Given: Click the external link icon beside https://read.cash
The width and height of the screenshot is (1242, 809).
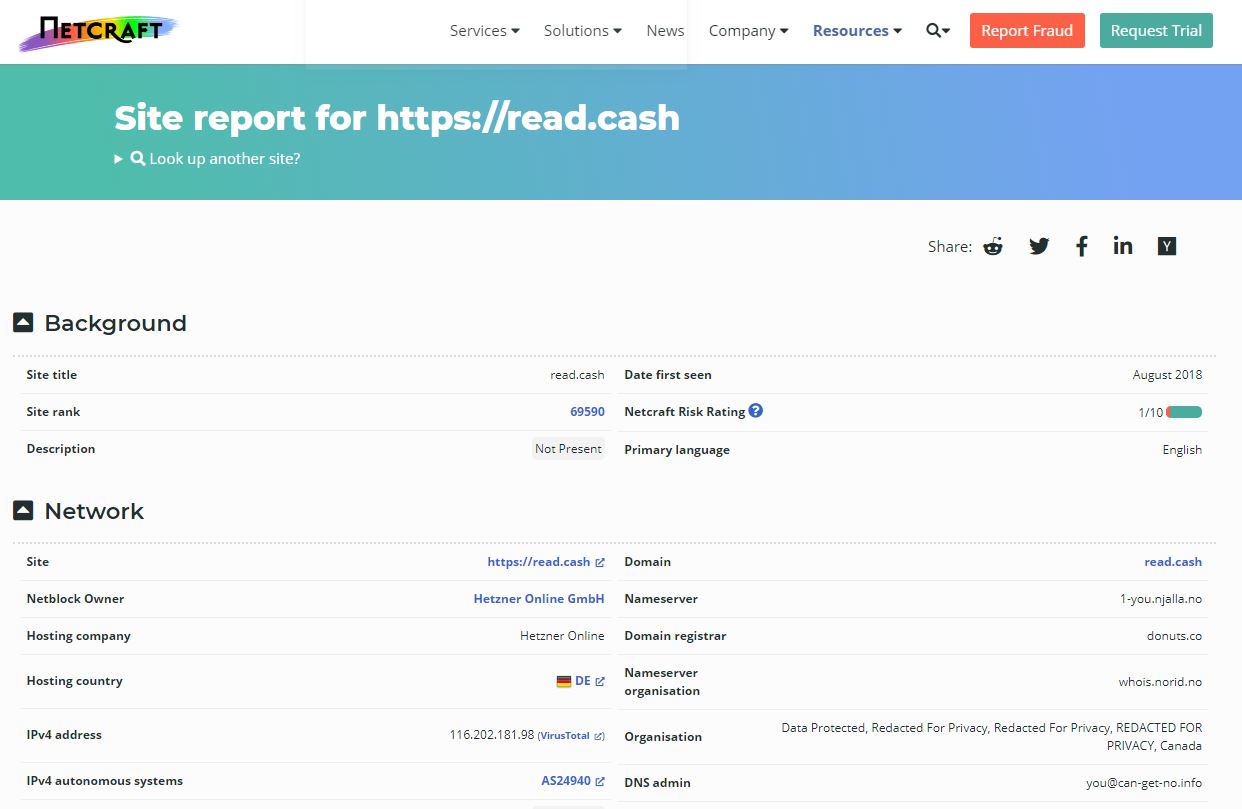Looking at the screenshot, I should [x=600, y=563].
